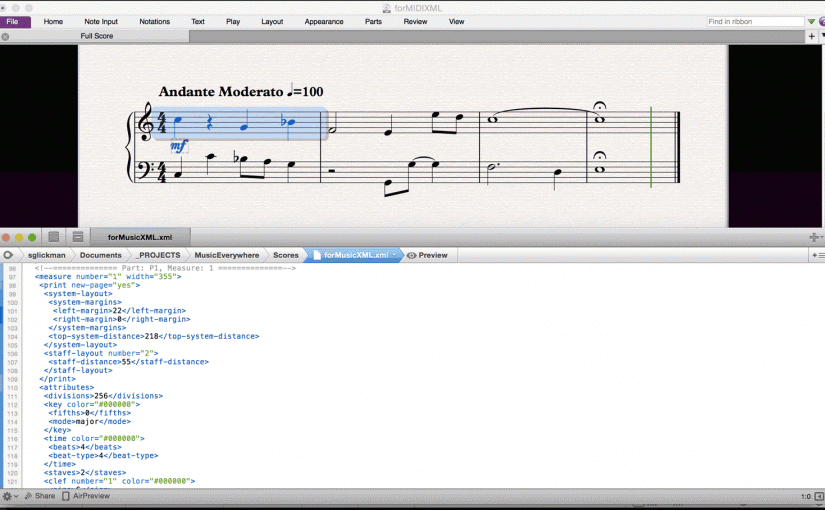The width and height of the screenshot is (825, 510).
Task: Click the Share button in the status bar
Action: pyautogui.click(x=40, y=496)
